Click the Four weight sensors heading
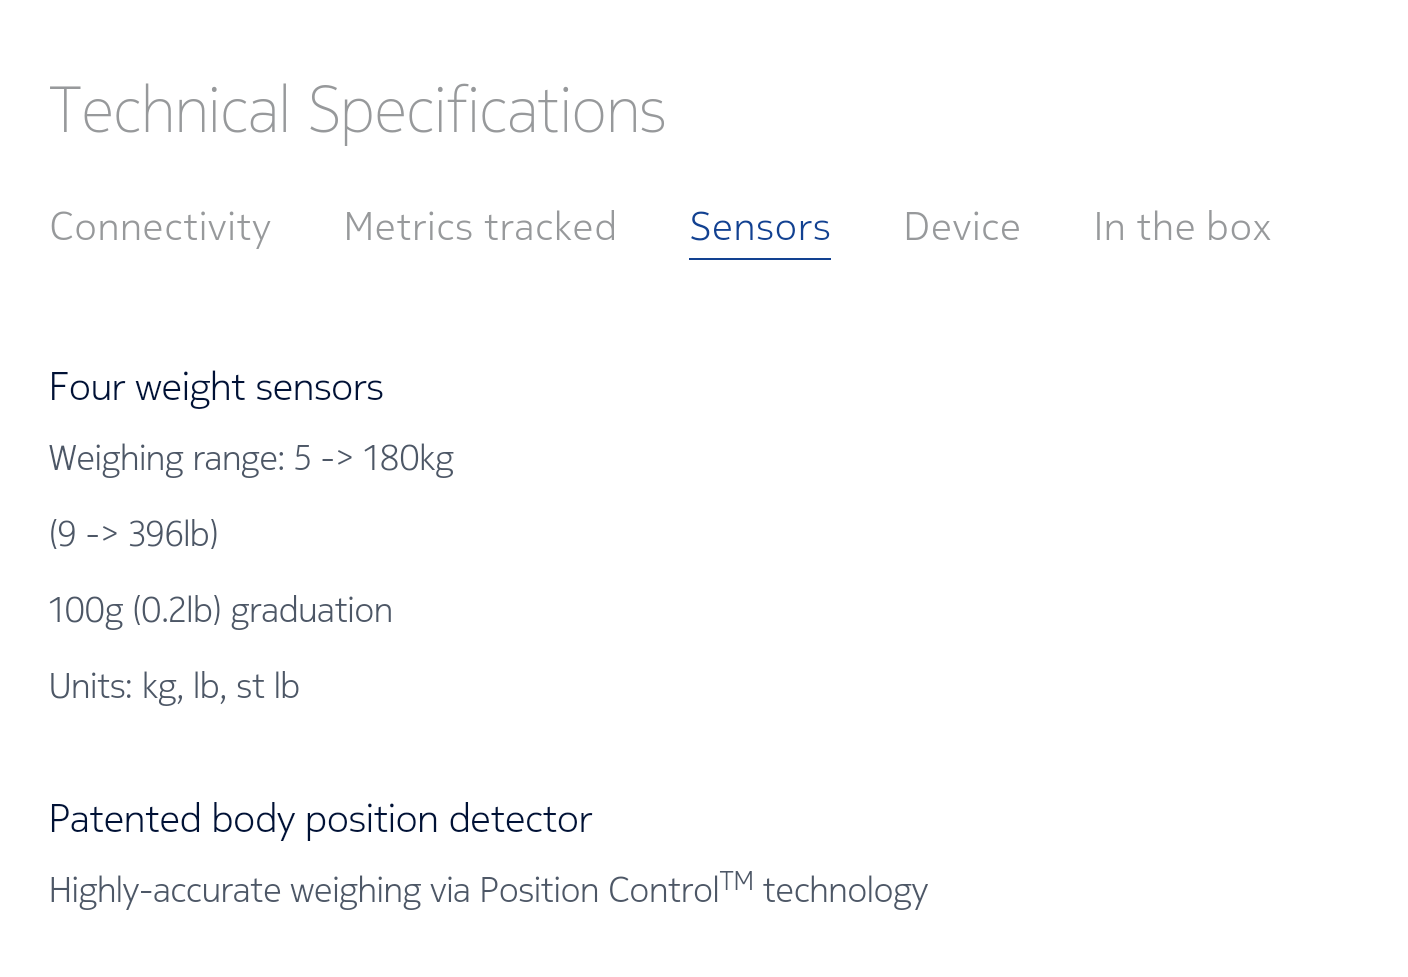The image size is (1408, 977). tap(216, 388)
